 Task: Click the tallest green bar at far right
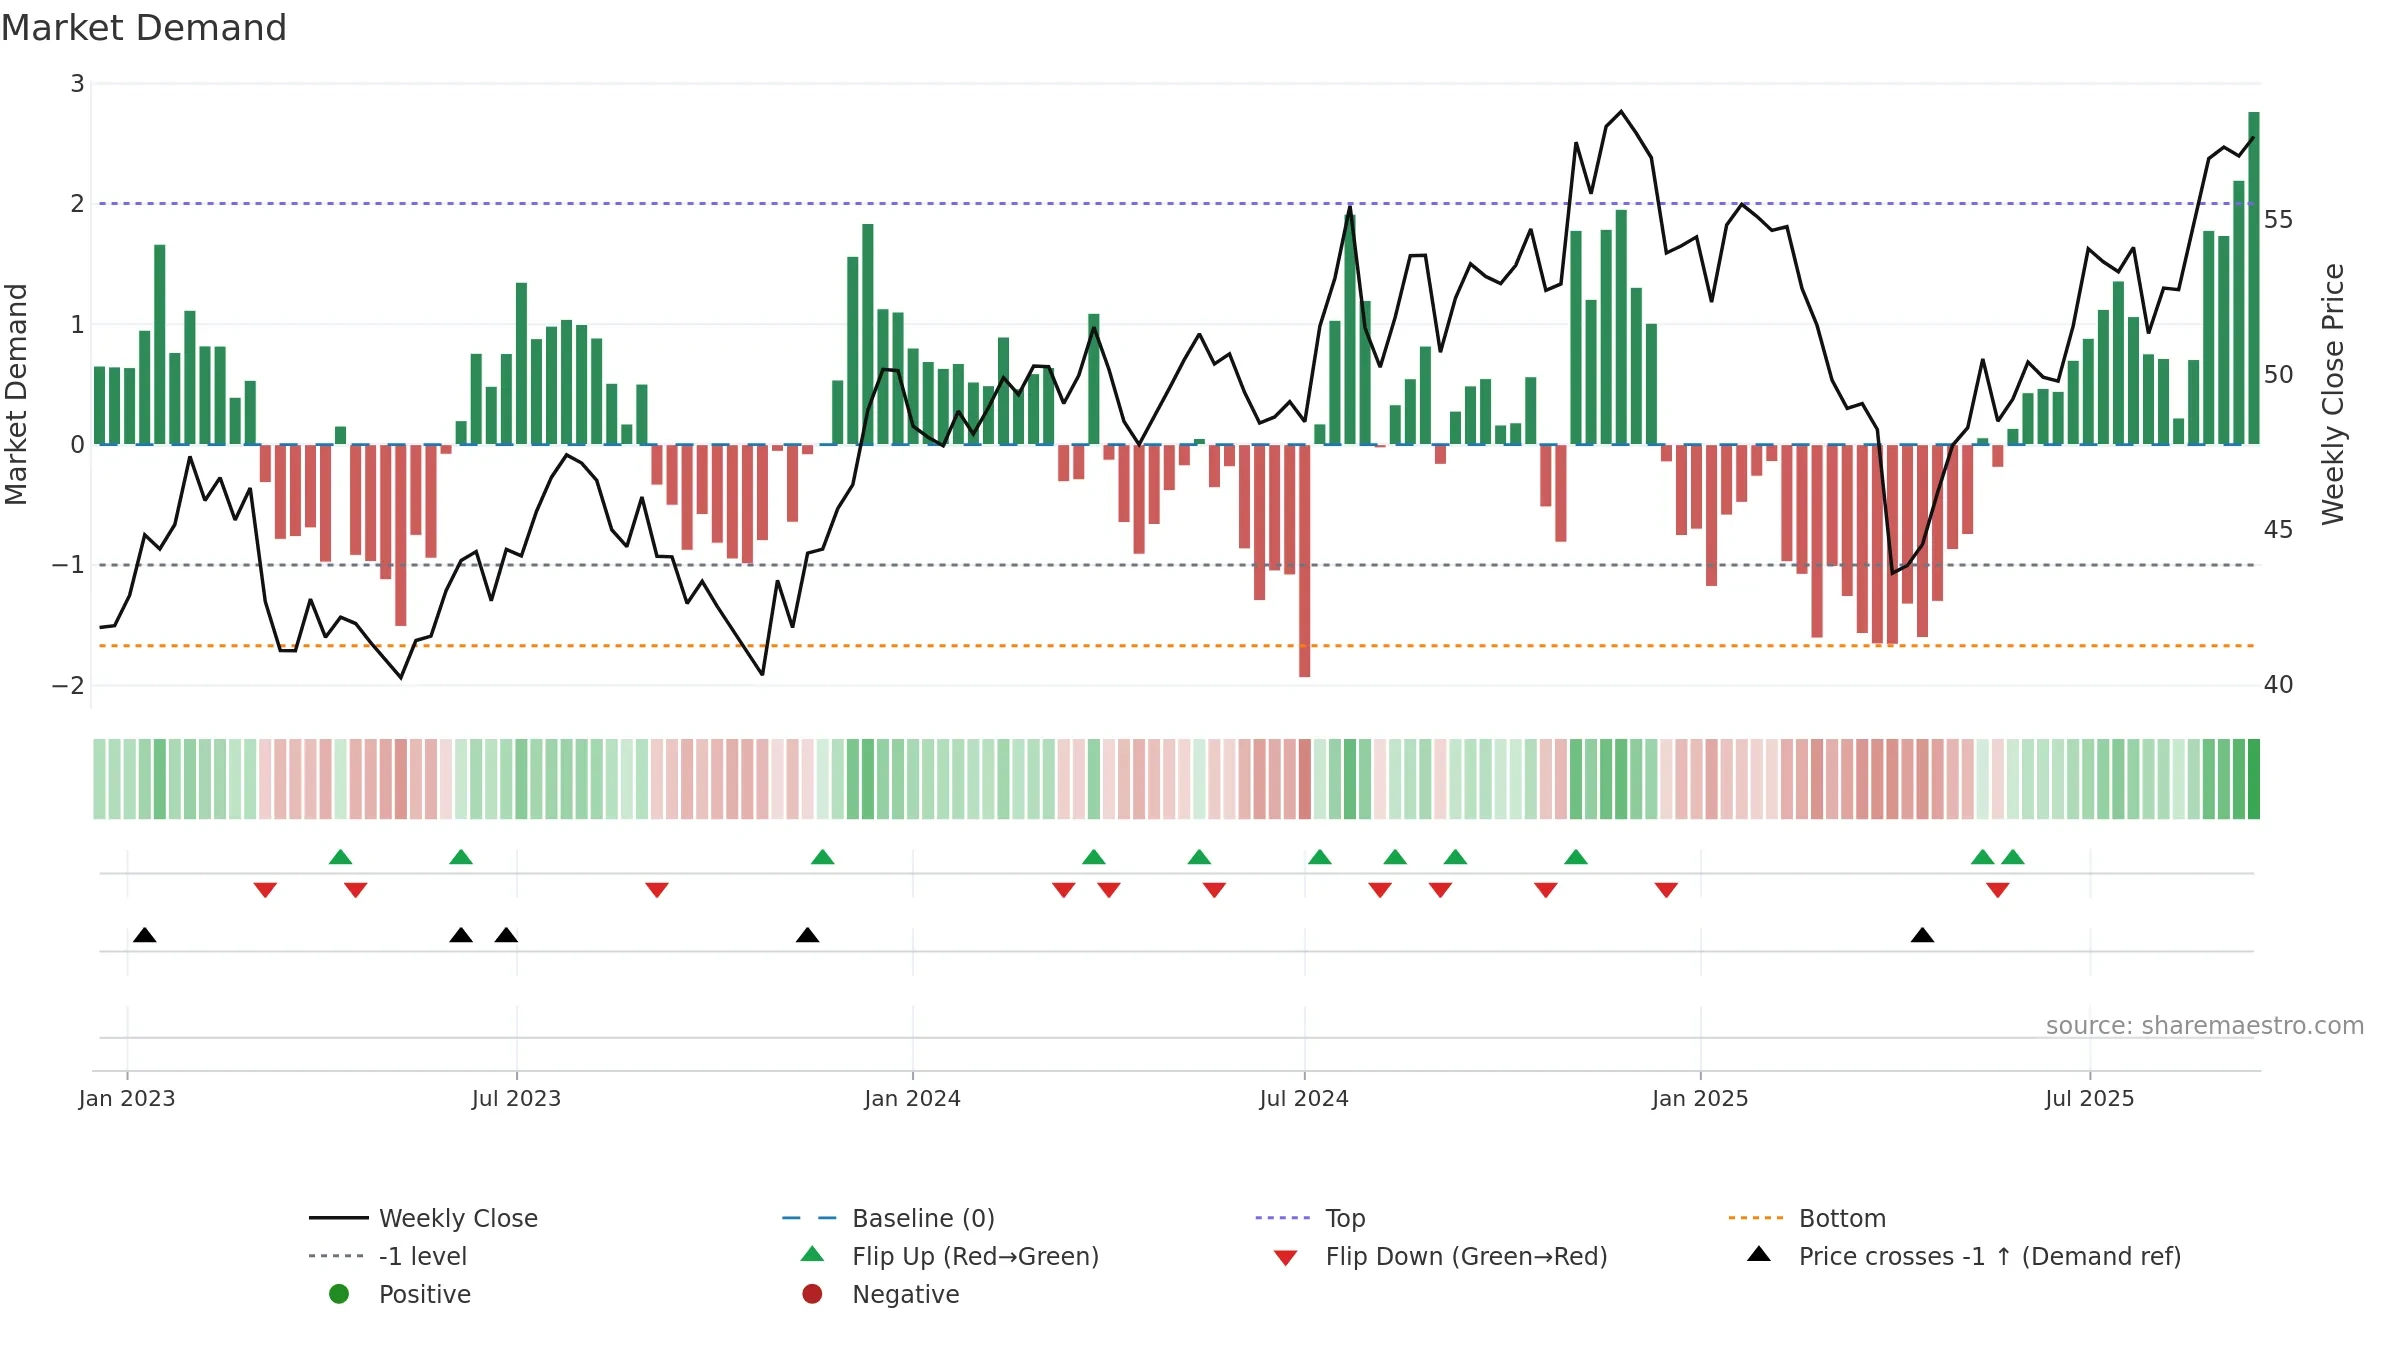click(x=2254, y=278)
